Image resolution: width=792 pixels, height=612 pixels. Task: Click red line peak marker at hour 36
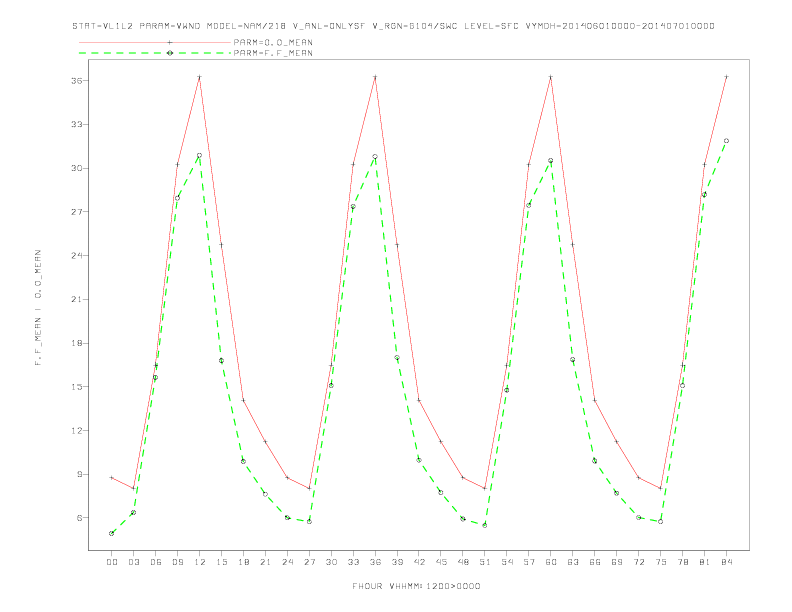(375, 77)
